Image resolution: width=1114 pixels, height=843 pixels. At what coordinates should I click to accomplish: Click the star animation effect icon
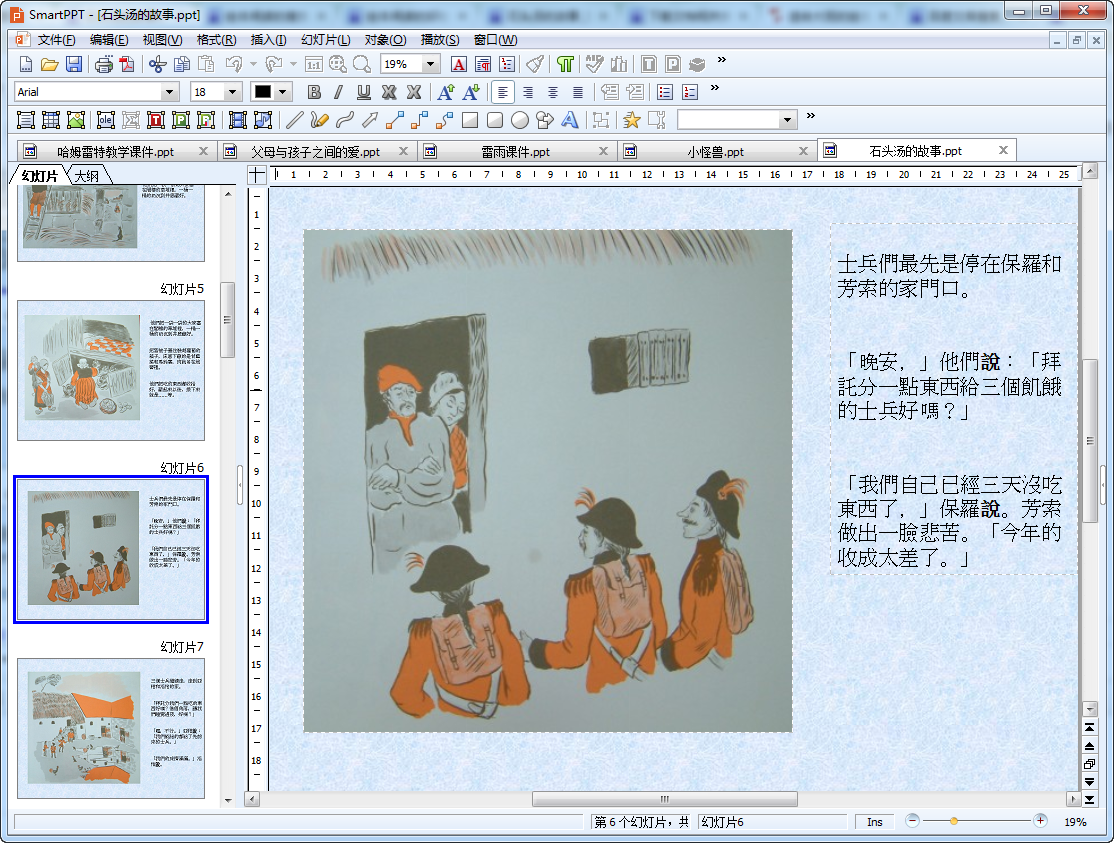pyautogui.click(x=632, y=120)
